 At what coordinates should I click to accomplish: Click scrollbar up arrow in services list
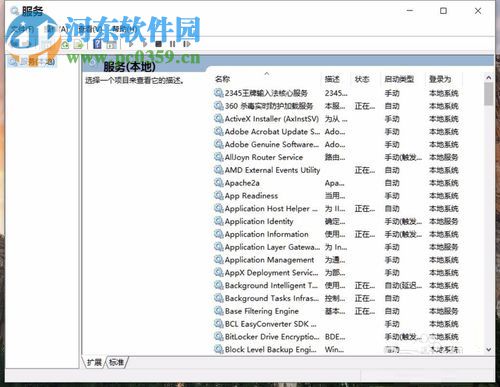click(x=489, y=78)
